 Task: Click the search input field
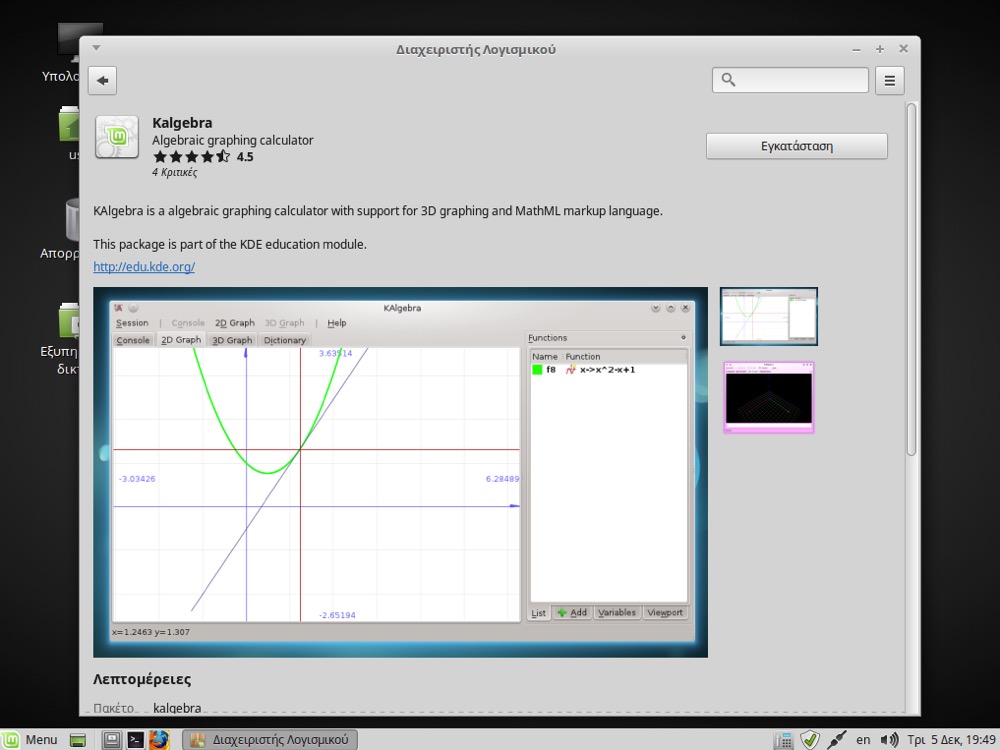click(x=800, y=80)
